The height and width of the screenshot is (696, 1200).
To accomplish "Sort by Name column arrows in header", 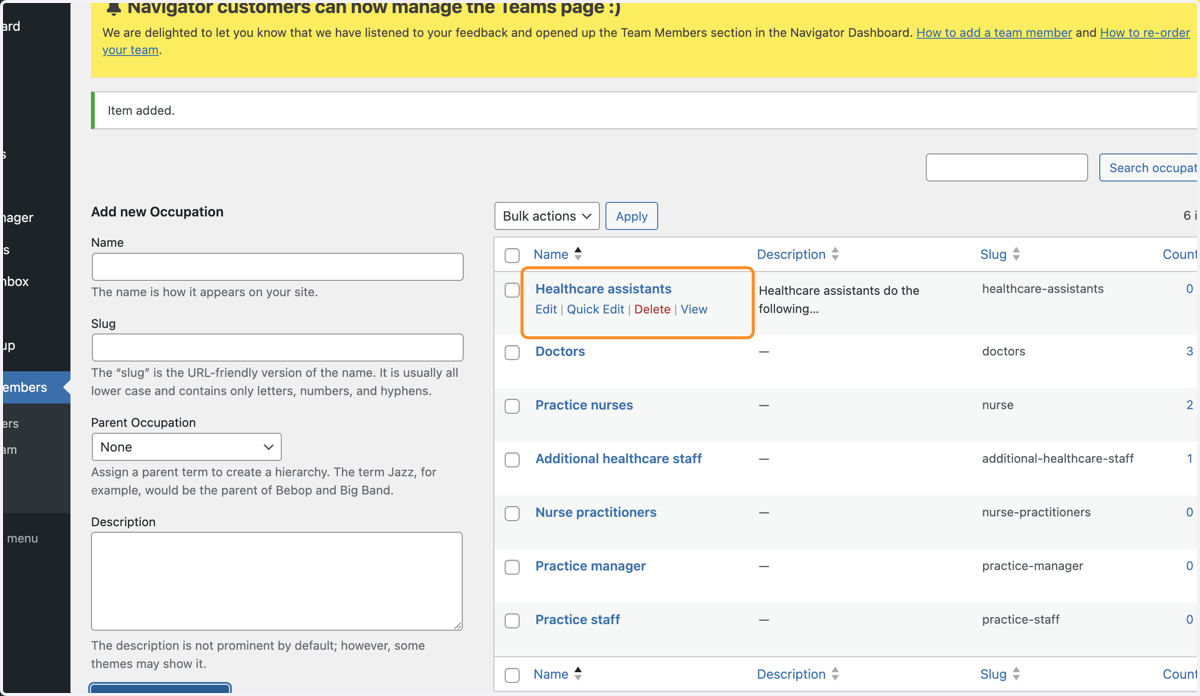I will (x=578, y=254).
